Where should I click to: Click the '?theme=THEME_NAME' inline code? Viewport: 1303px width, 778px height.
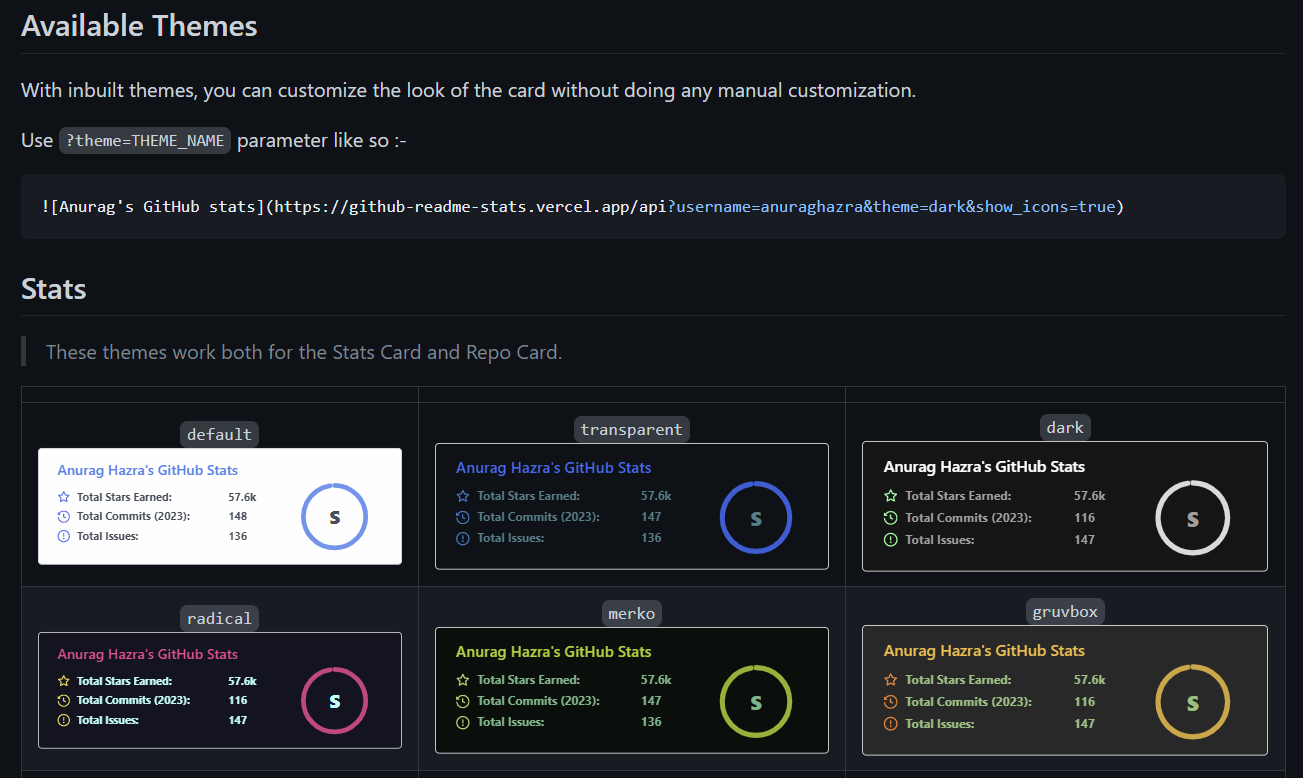(145, 140)
